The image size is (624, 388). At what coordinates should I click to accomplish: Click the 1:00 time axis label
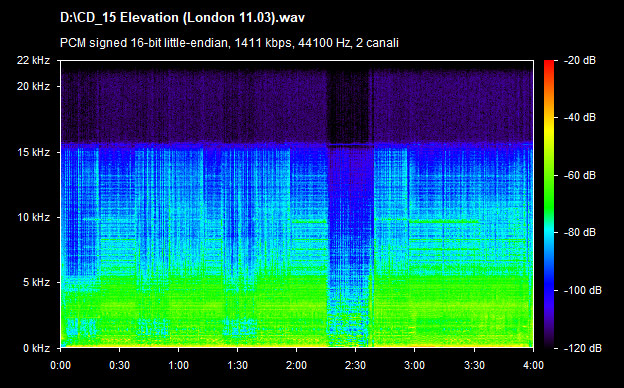pos(178,365)
